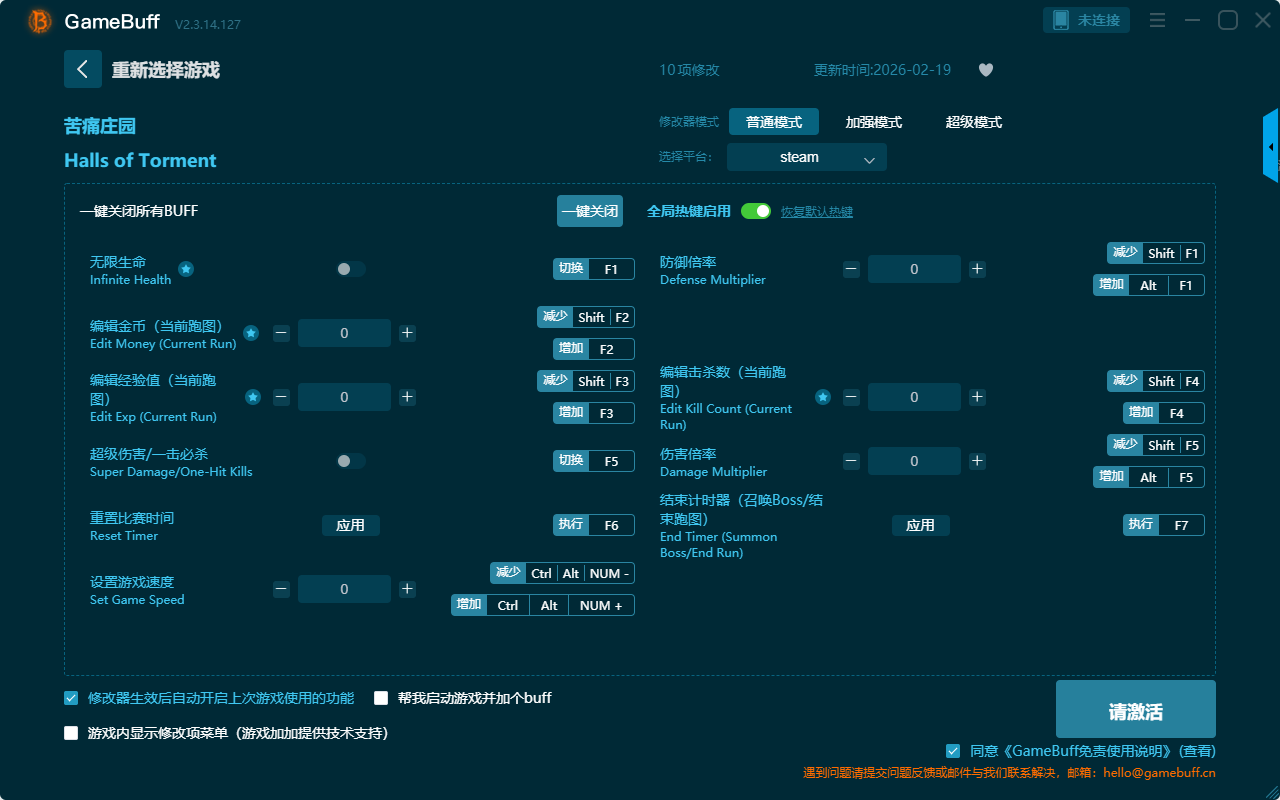Toggle Infinite Health switch on

350,269
